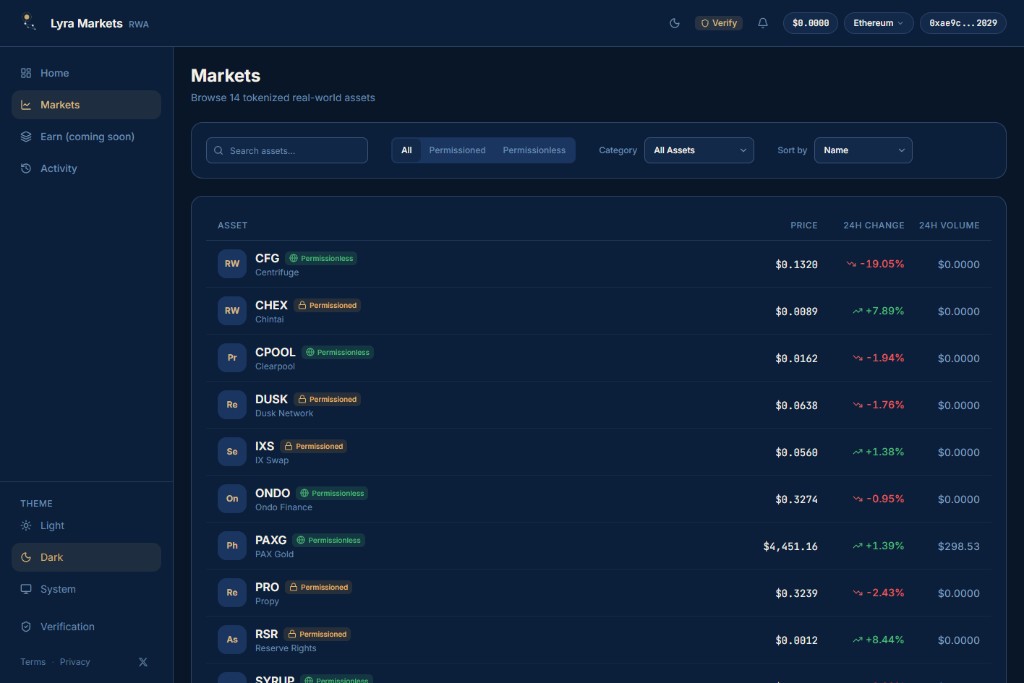Viewport: 1024px width, 683px height.
Task: Click PAXG price $4,451.16
Action: (790, 547)
